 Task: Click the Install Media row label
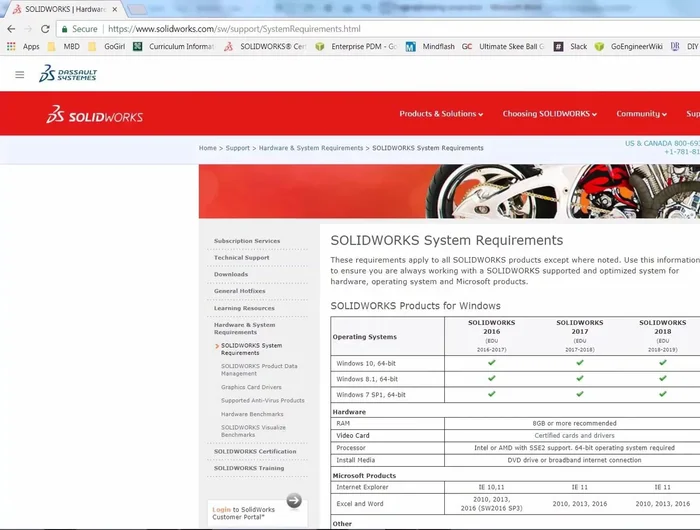tap(355, 460)
